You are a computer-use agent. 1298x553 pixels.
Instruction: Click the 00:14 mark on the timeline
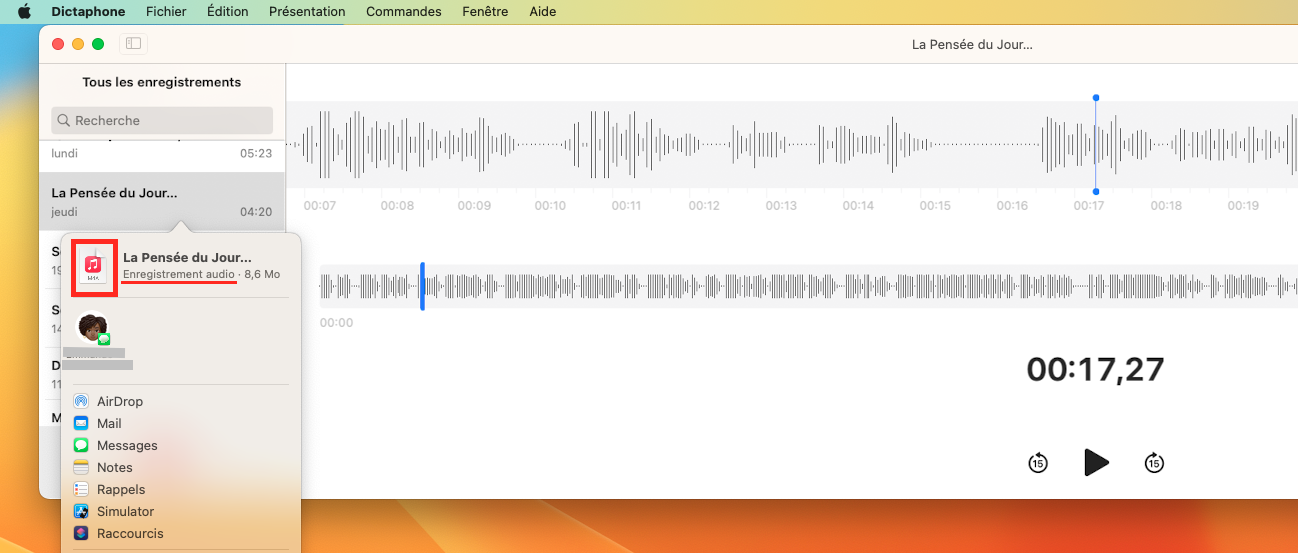click(x=858, y=206)
